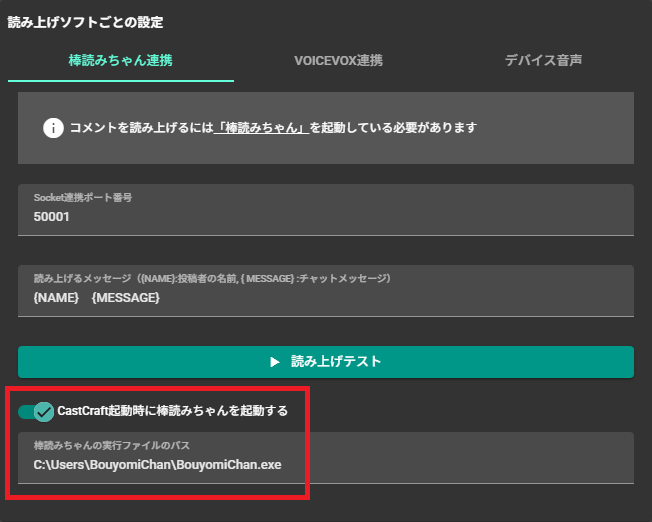Viewport: 652px width, 522px height.
Task: Toggle CastCraft起動時に棒読みちゃんを起動する switch
Action: point(36,412)
